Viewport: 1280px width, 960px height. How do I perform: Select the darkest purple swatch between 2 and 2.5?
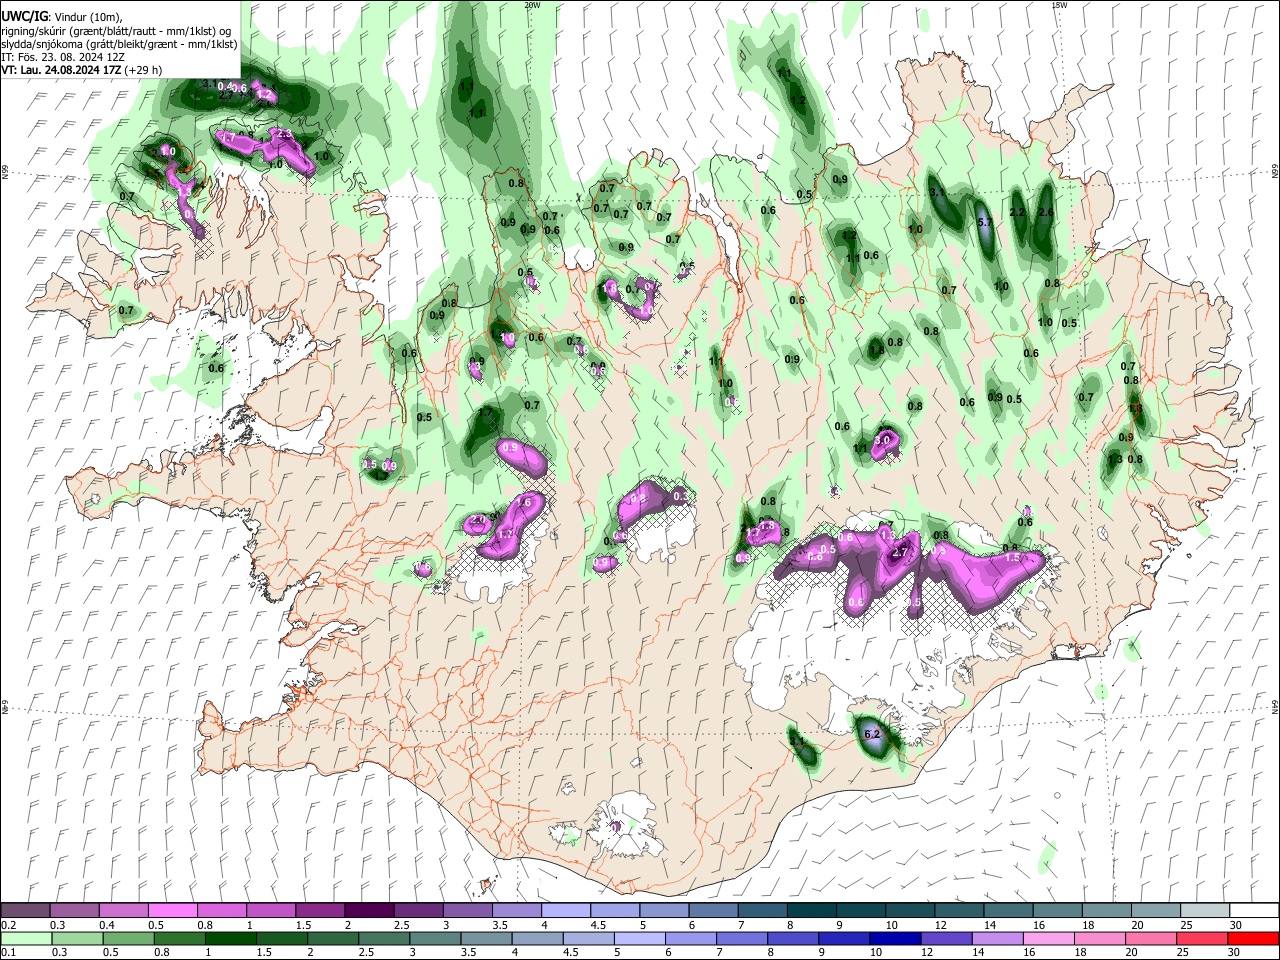(x=368, y=910)
